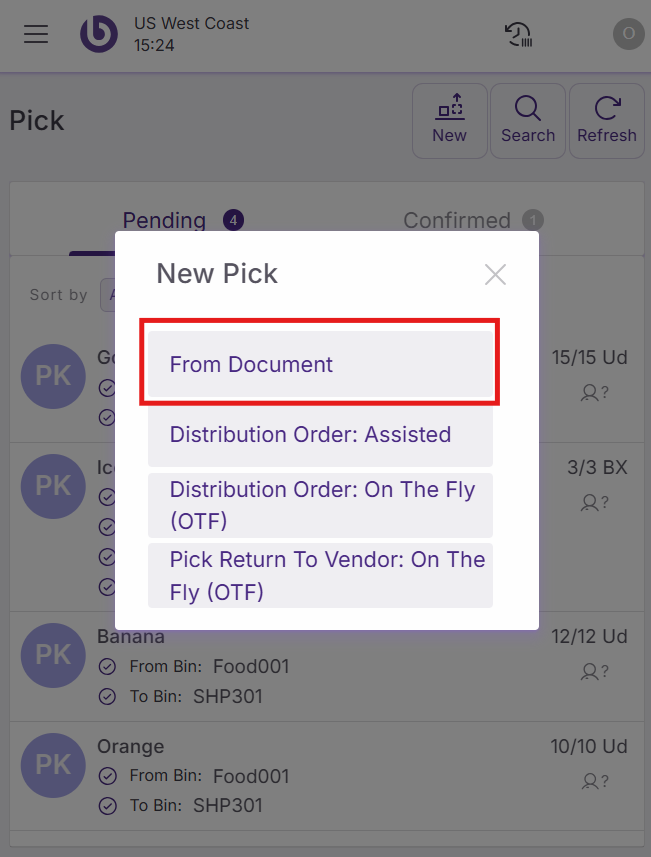Switch to the Pending tab

point(165,220)
